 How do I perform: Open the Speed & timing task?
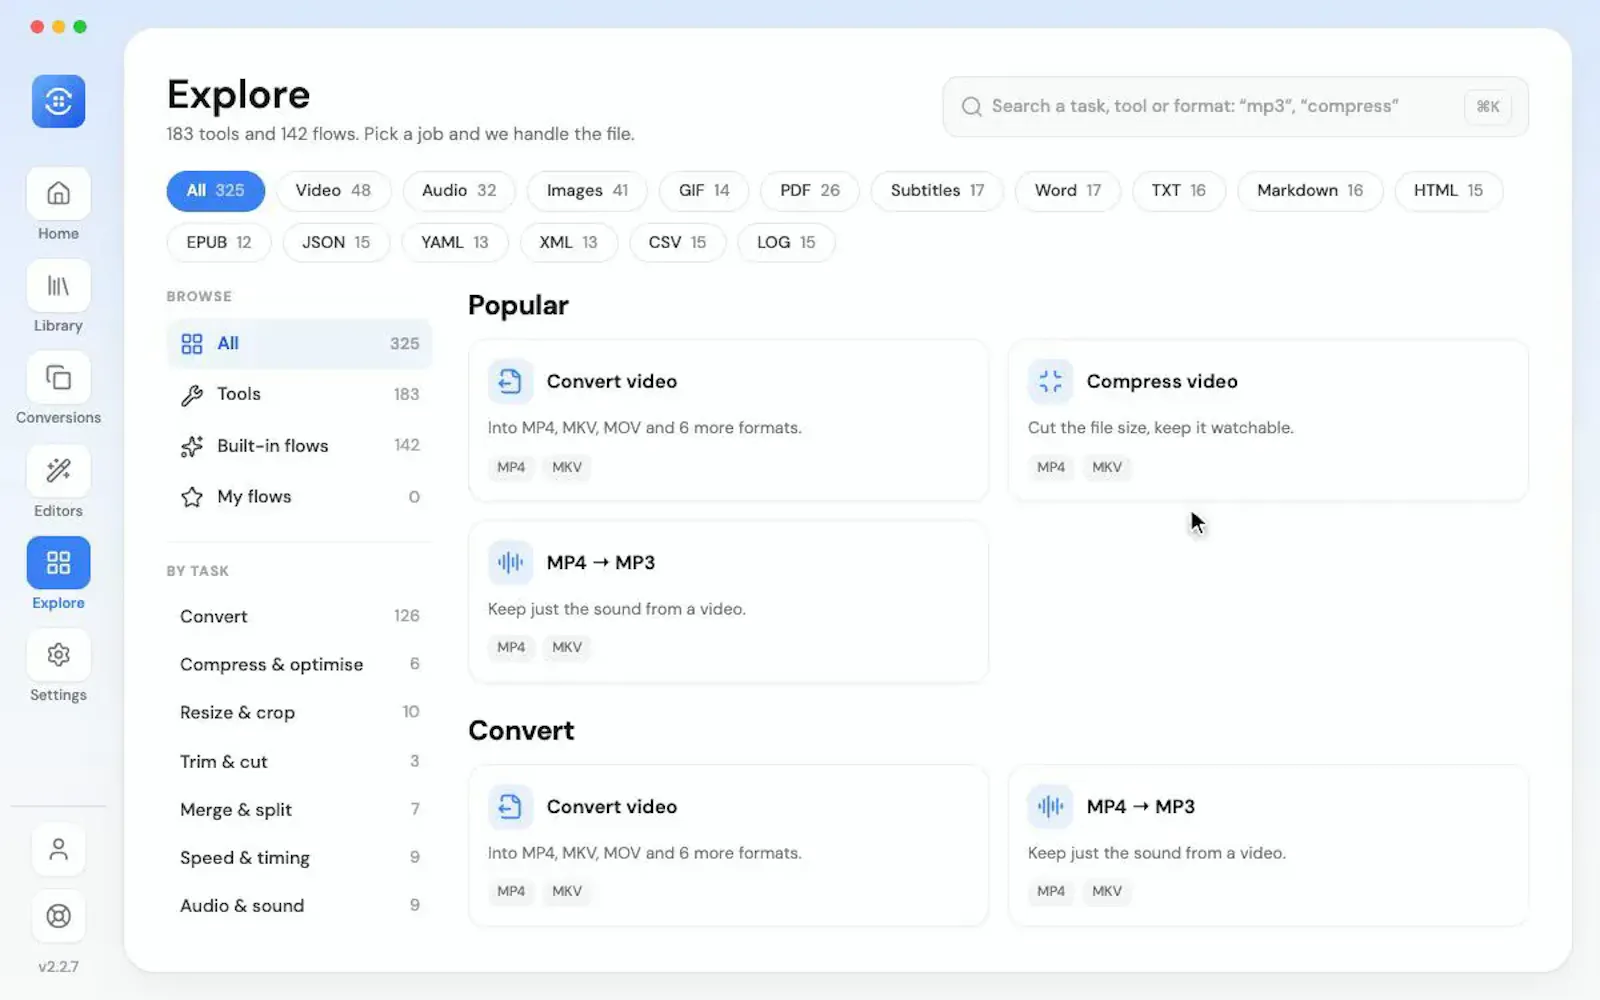299,858
